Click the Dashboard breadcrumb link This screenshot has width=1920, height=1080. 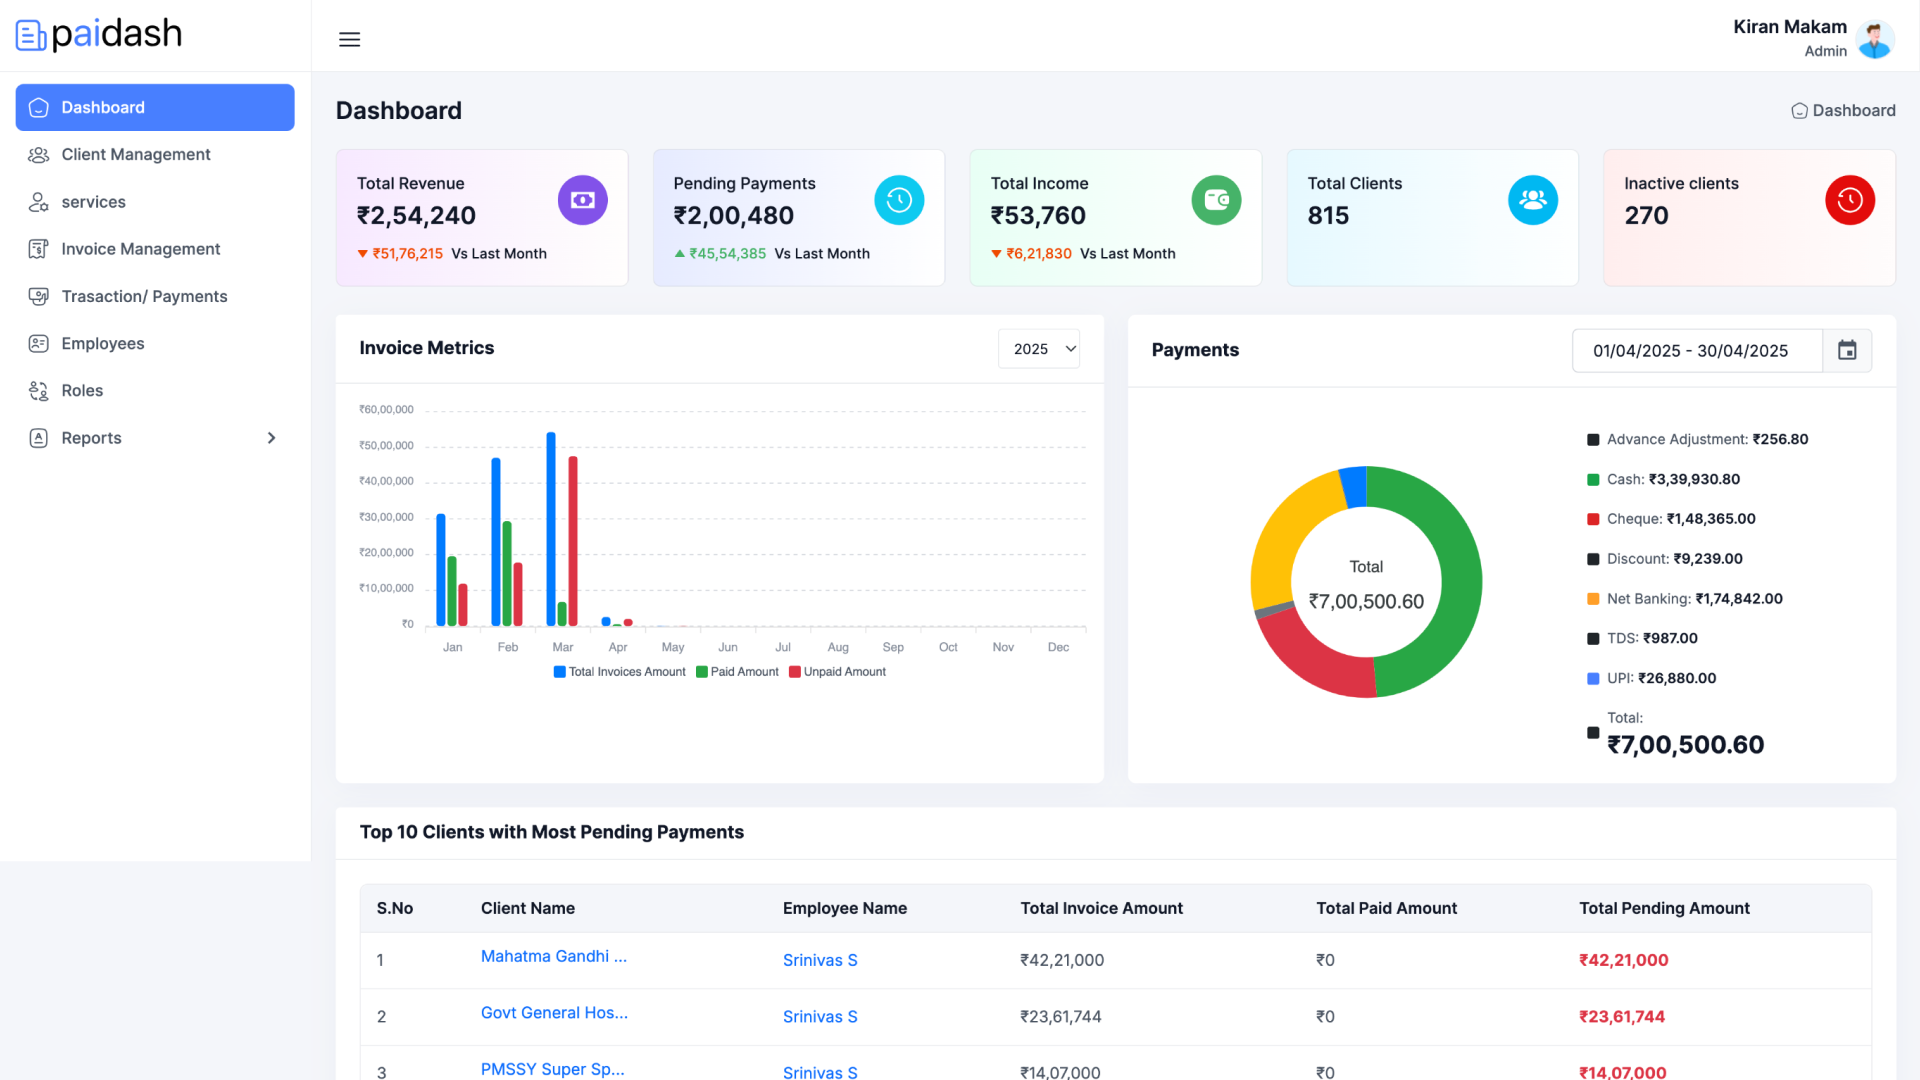tap(1843, 111)
